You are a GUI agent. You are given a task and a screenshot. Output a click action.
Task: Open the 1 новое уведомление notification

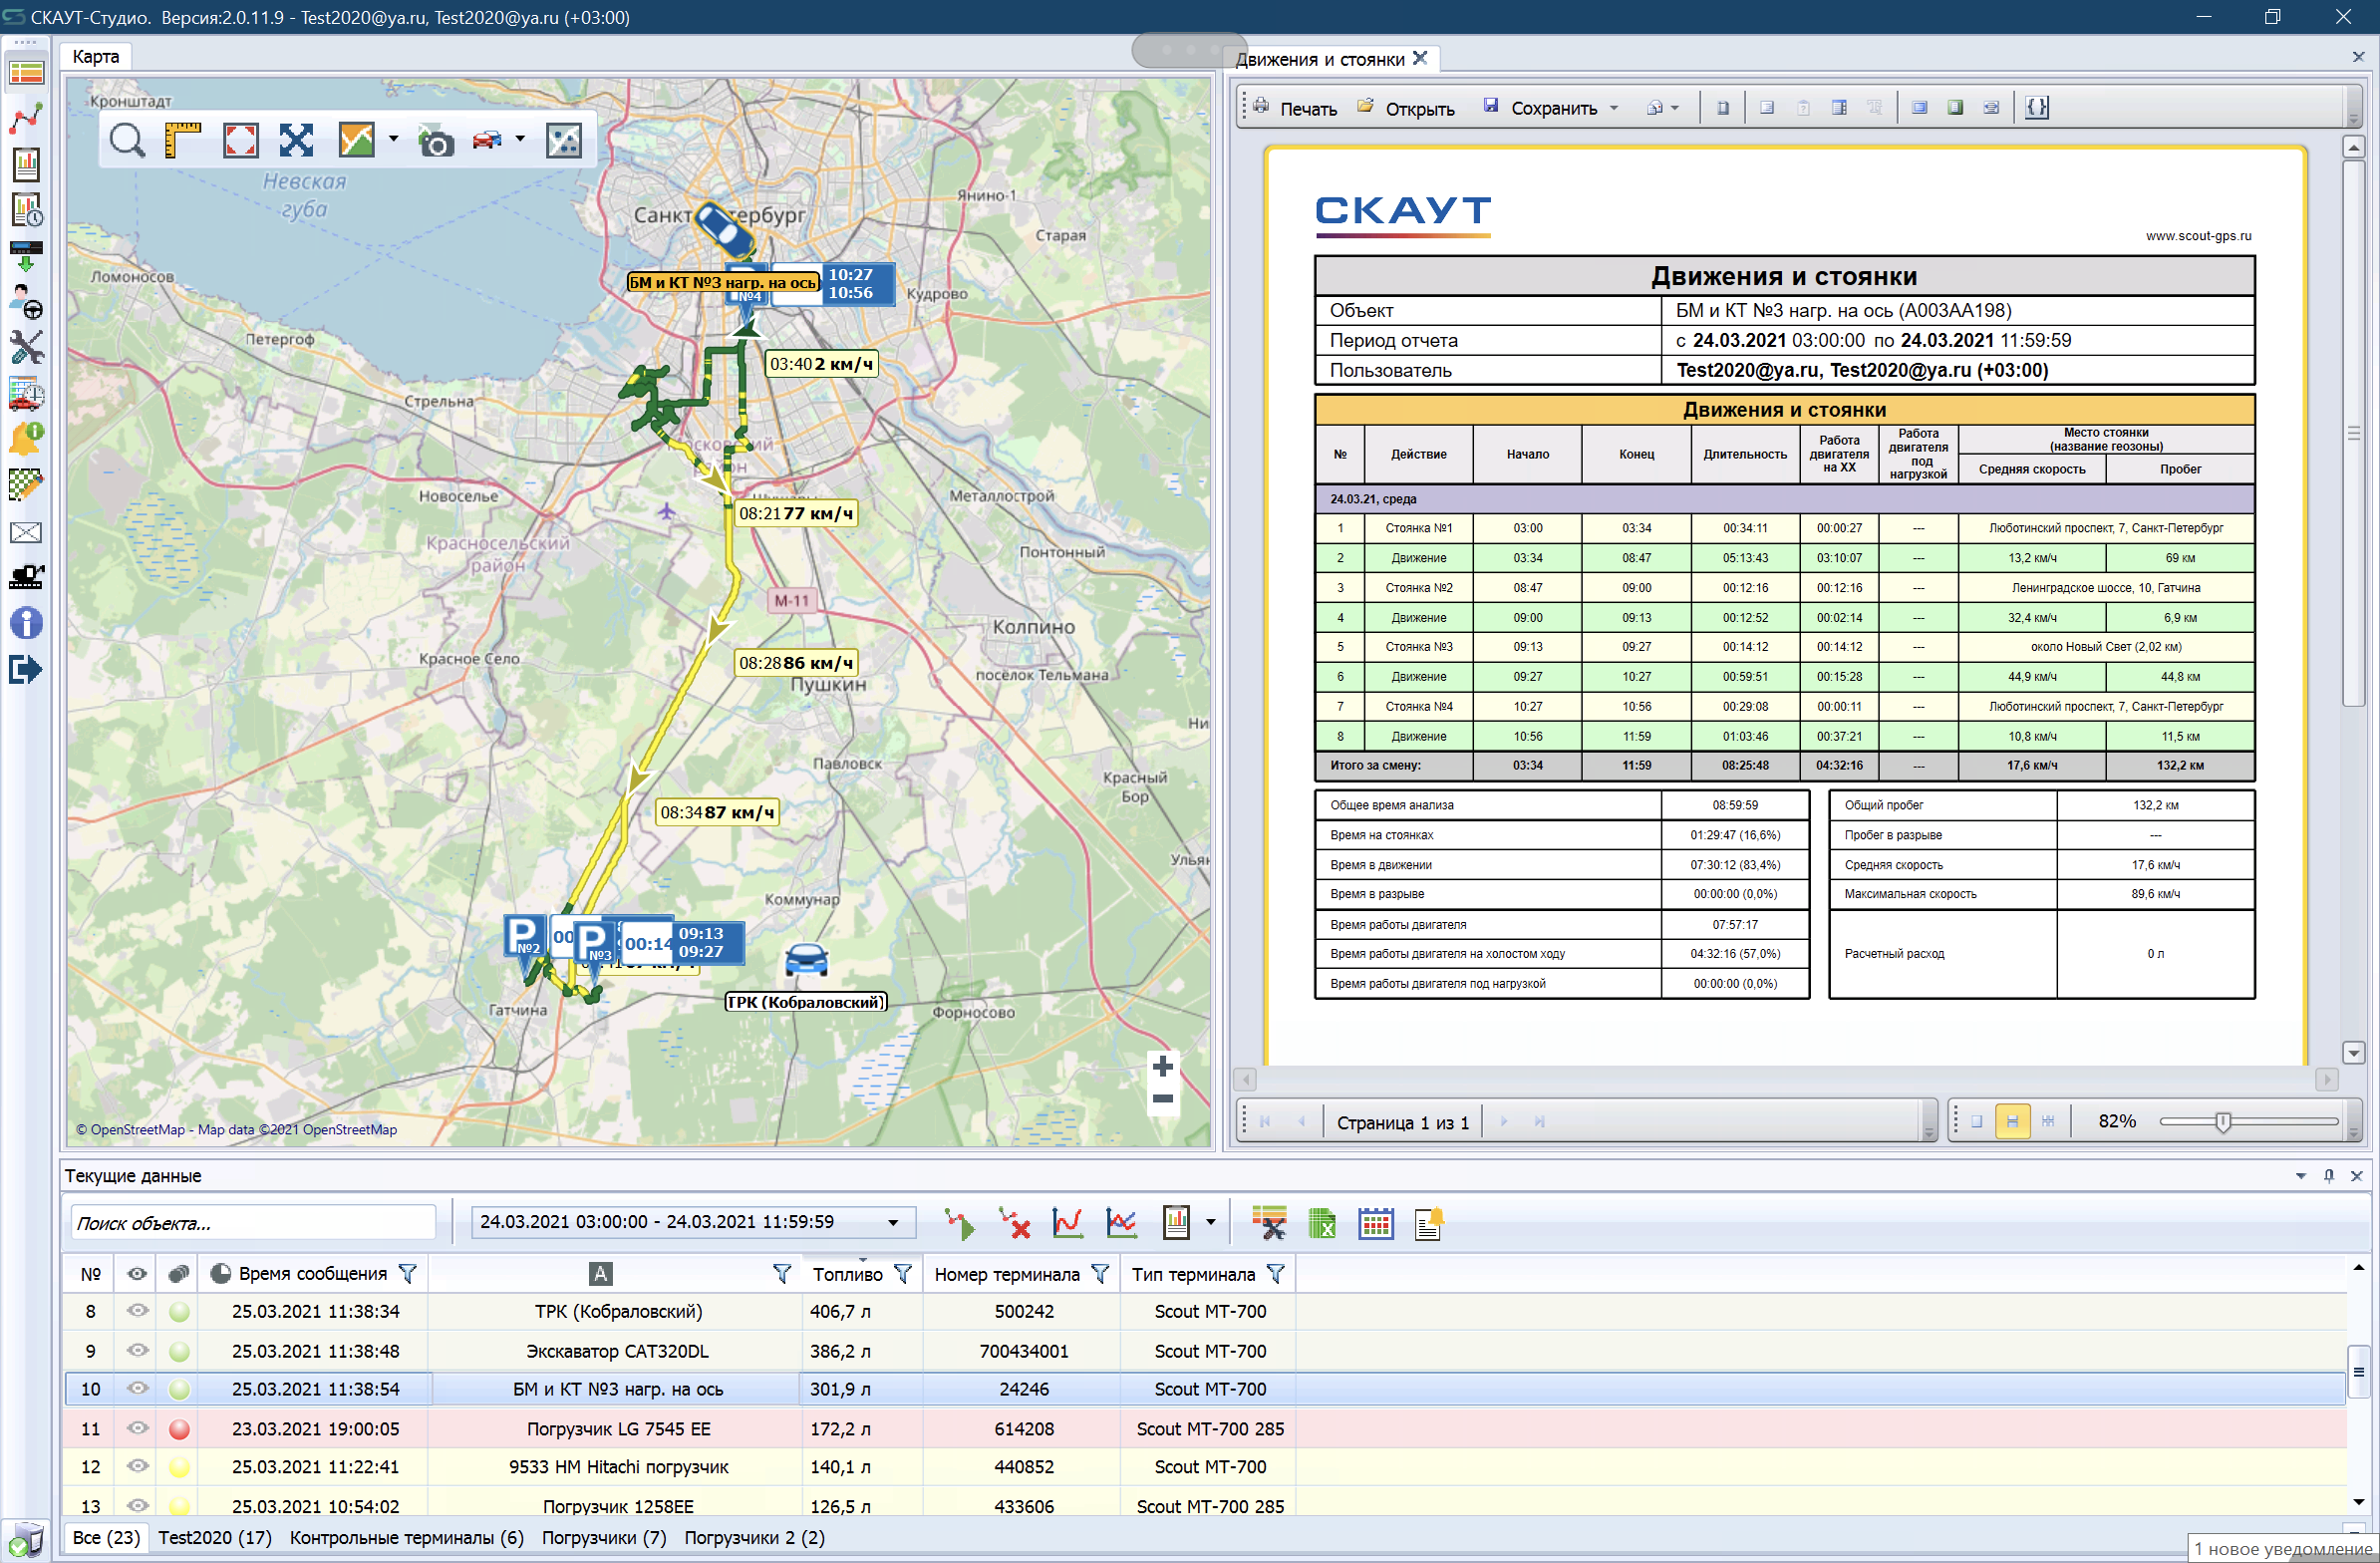[2283, 1550]
